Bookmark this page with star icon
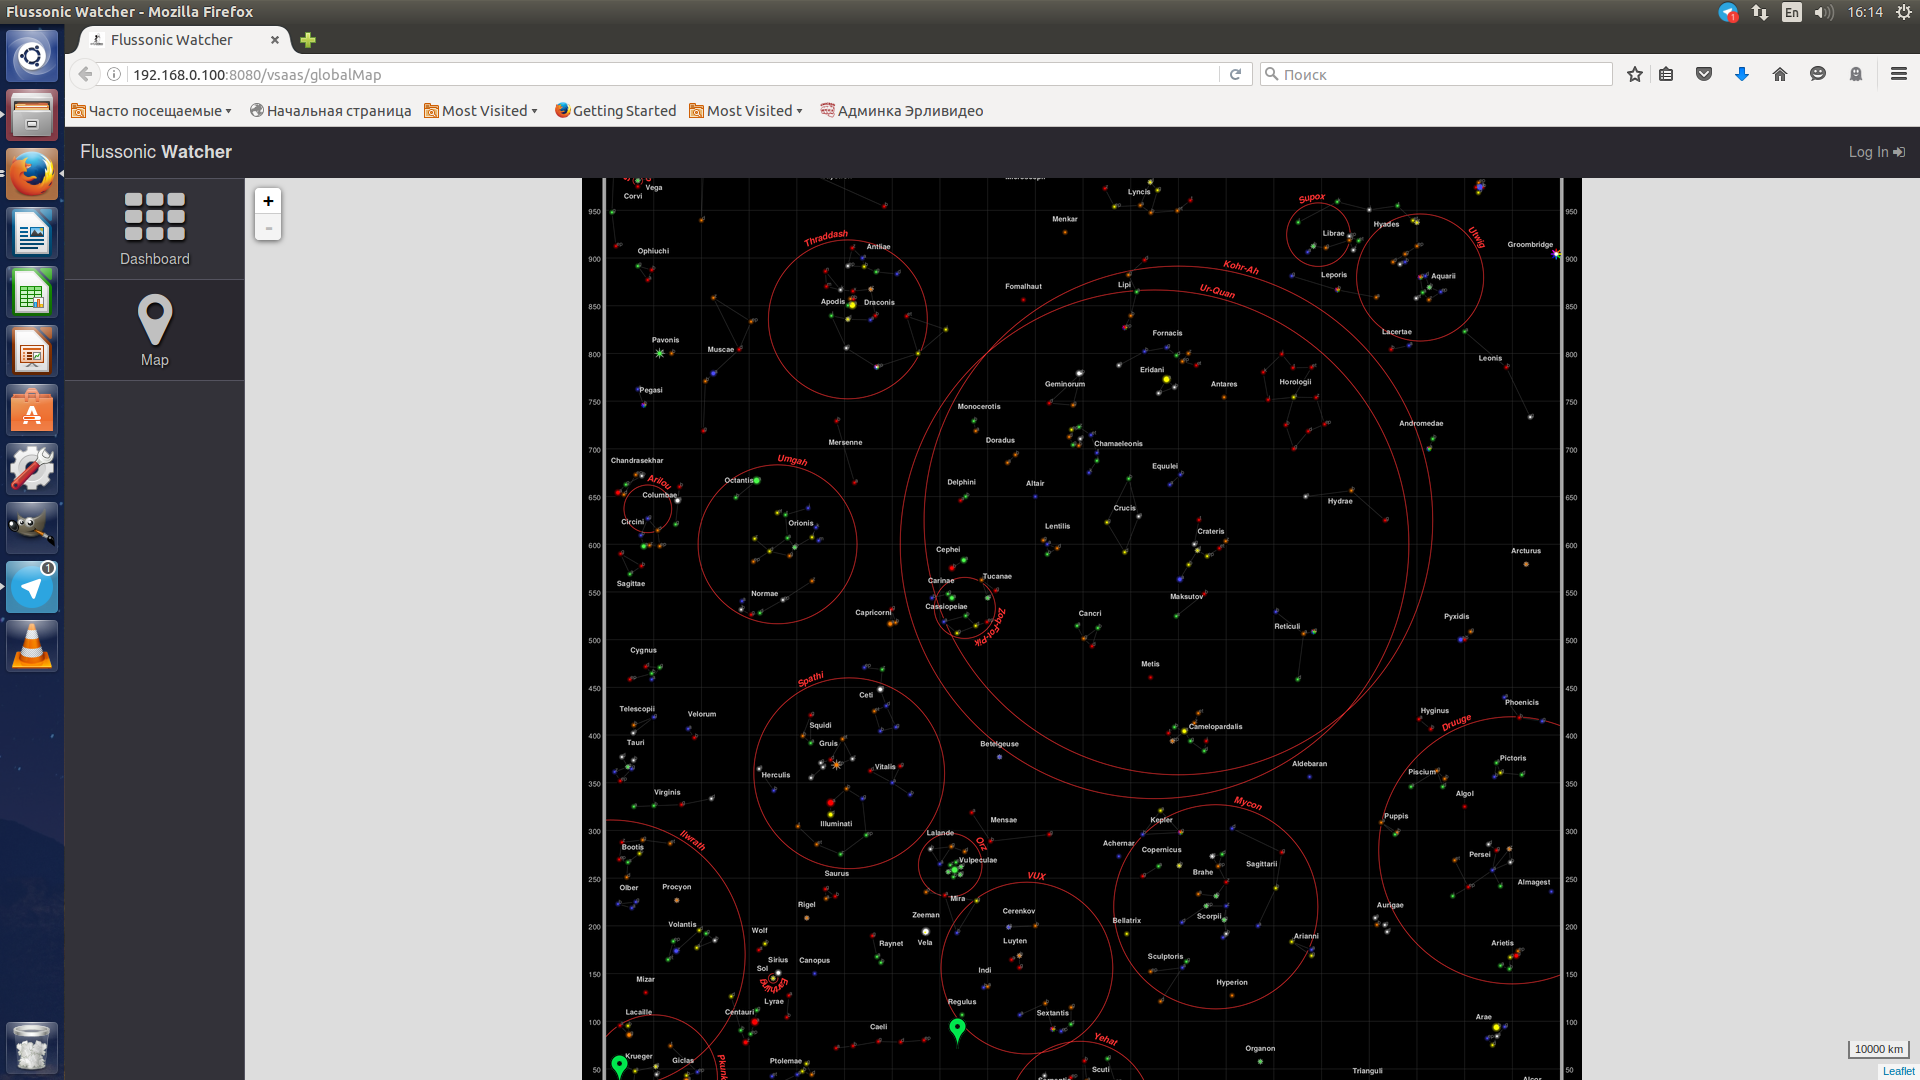Screen dimensions: 1920x1080 click(1635, 74)
